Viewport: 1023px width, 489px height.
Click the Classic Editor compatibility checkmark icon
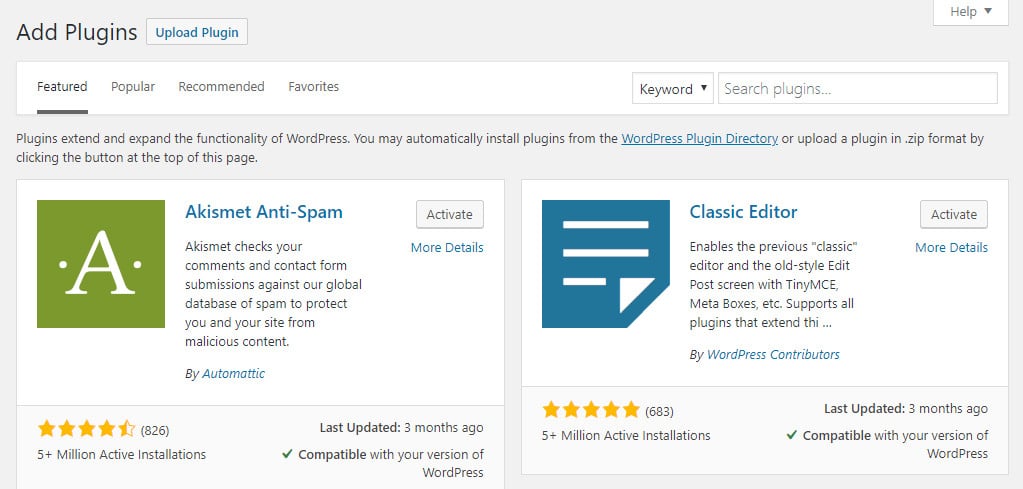(791, 435)
